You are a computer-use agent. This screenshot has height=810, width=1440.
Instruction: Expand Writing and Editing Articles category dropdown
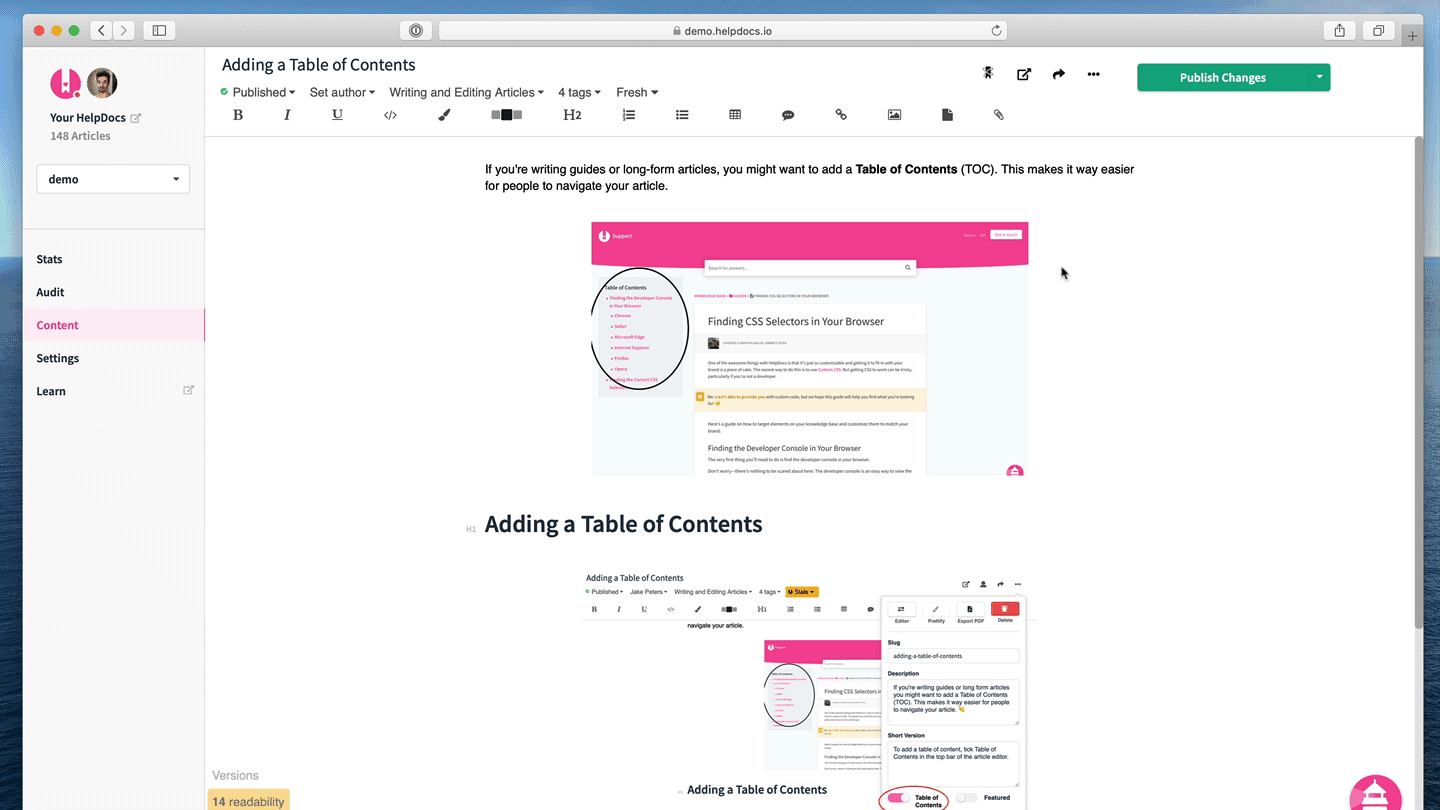click(x=466, y=92)
